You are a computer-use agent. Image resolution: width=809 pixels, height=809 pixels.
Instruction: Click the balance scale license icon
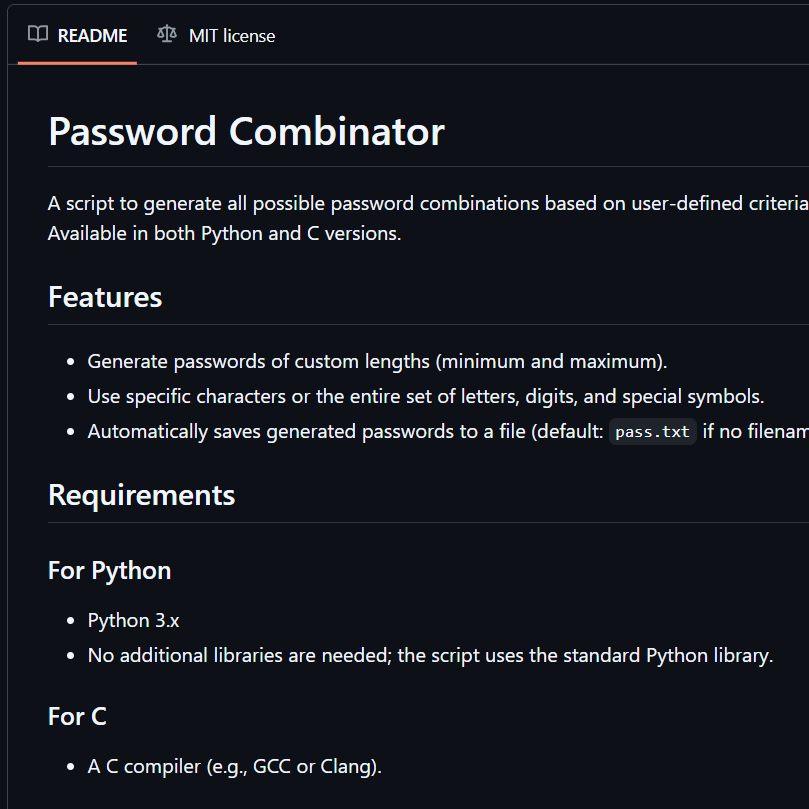click(x=166, y=35)
